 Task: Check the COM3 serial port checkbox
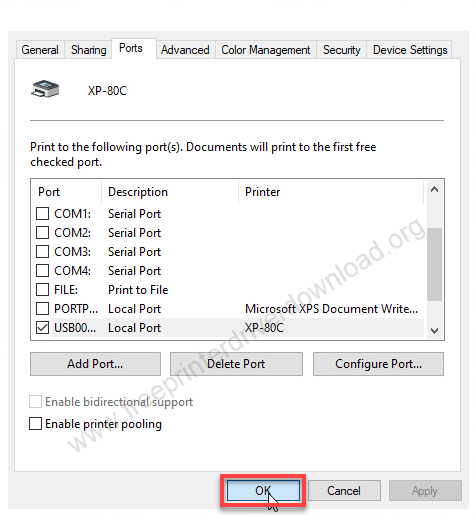click(x=42, y=252)
